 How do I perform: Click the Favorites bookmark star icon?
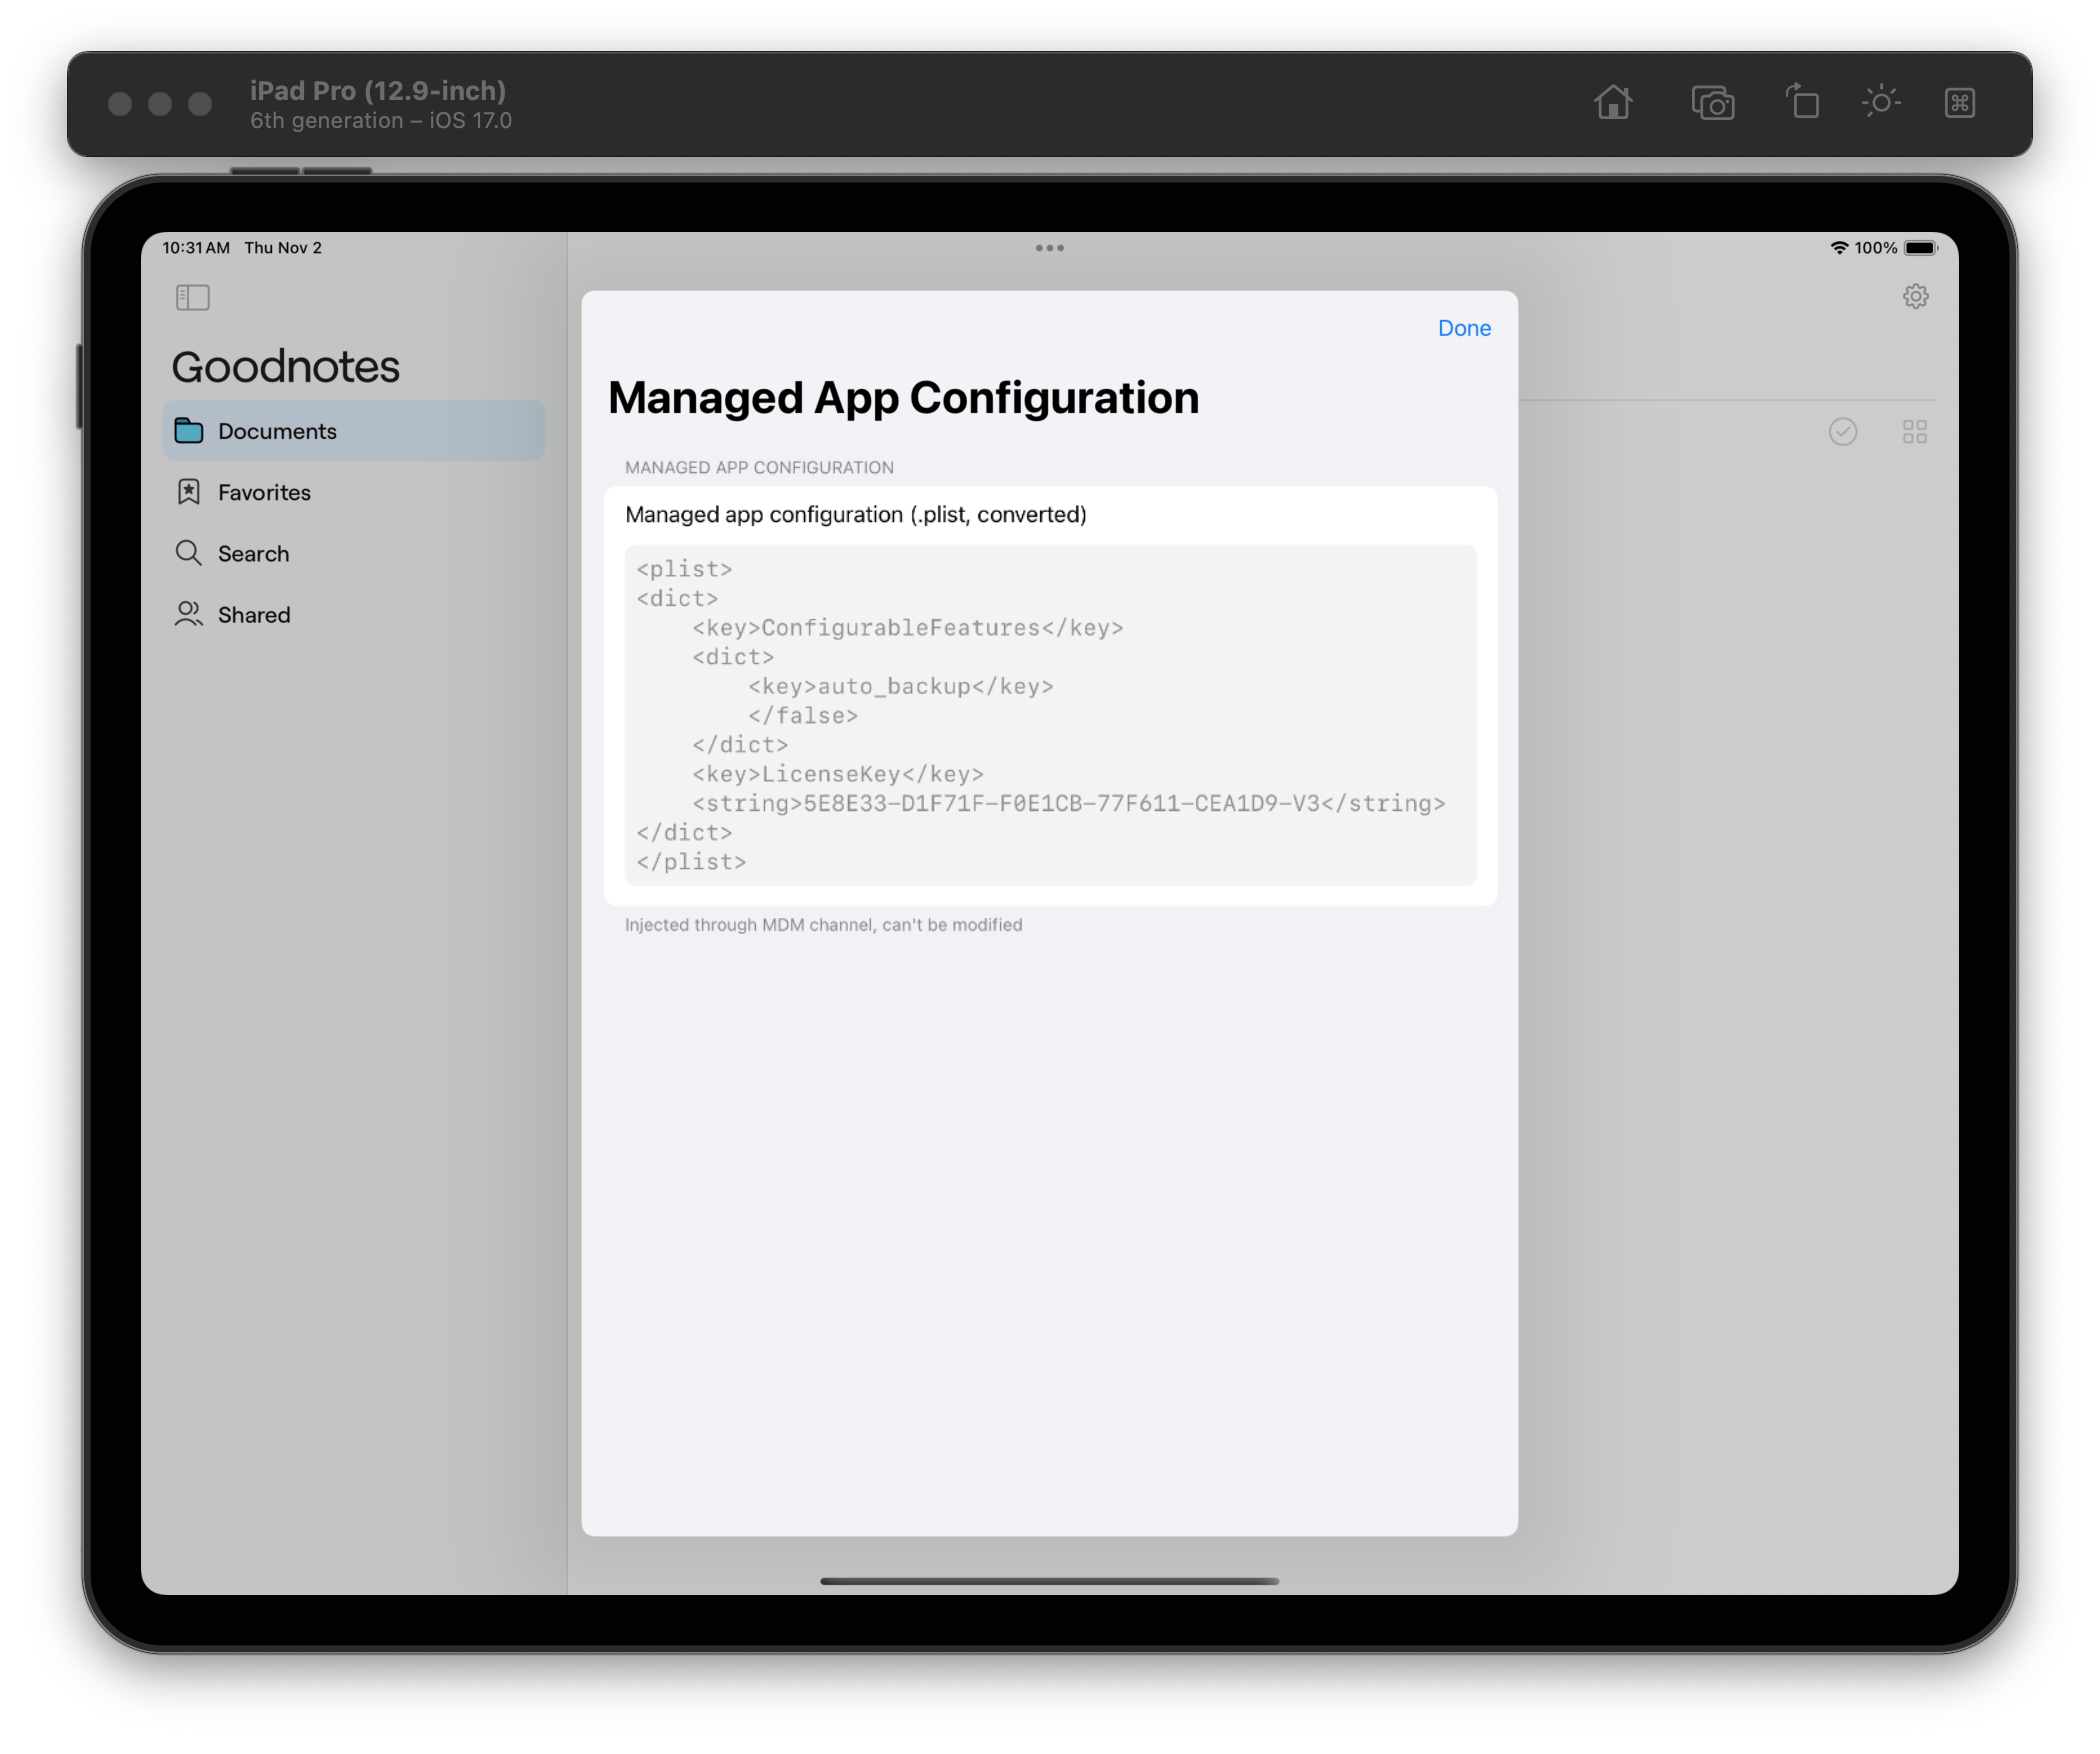click(189, 492)
